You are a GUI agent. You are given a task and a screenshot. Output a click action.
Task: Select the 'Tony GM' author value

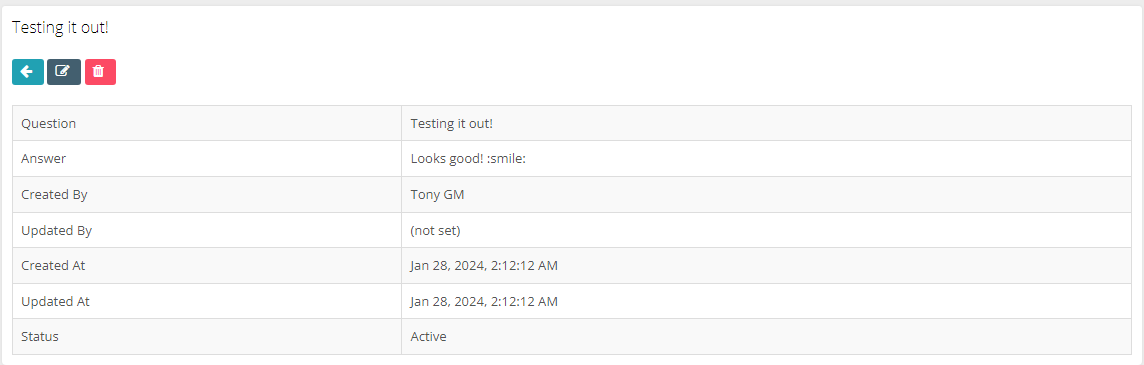point(437,195)
